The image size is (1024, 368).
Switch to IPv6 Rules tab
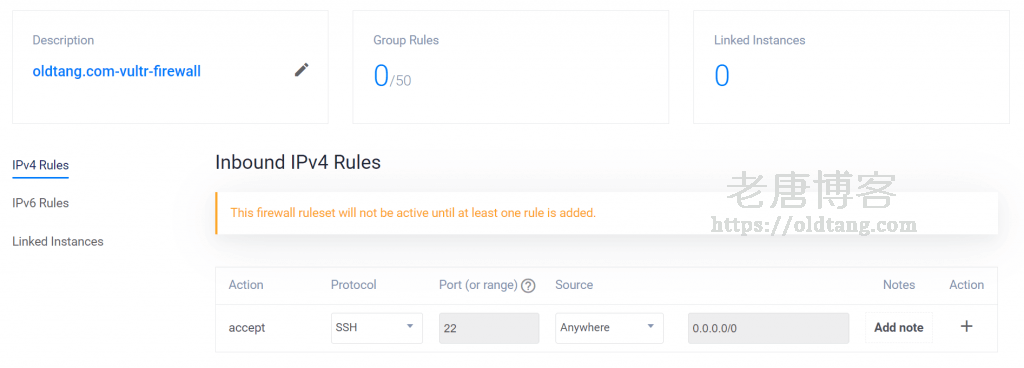[40, 203]
